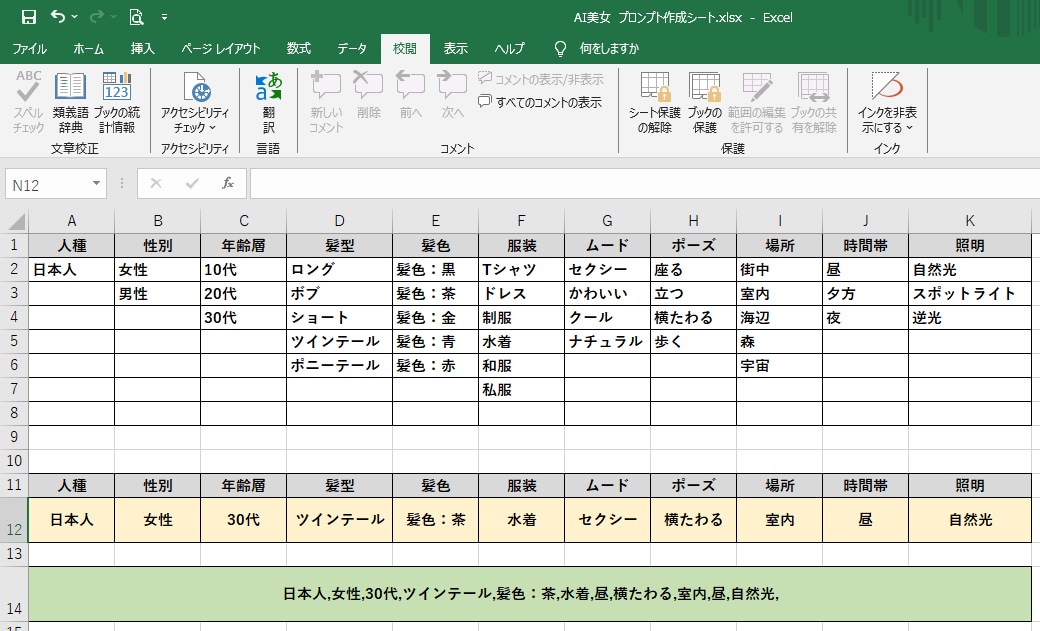Click cell ポニーテール in column D

(x=340, y=365)
